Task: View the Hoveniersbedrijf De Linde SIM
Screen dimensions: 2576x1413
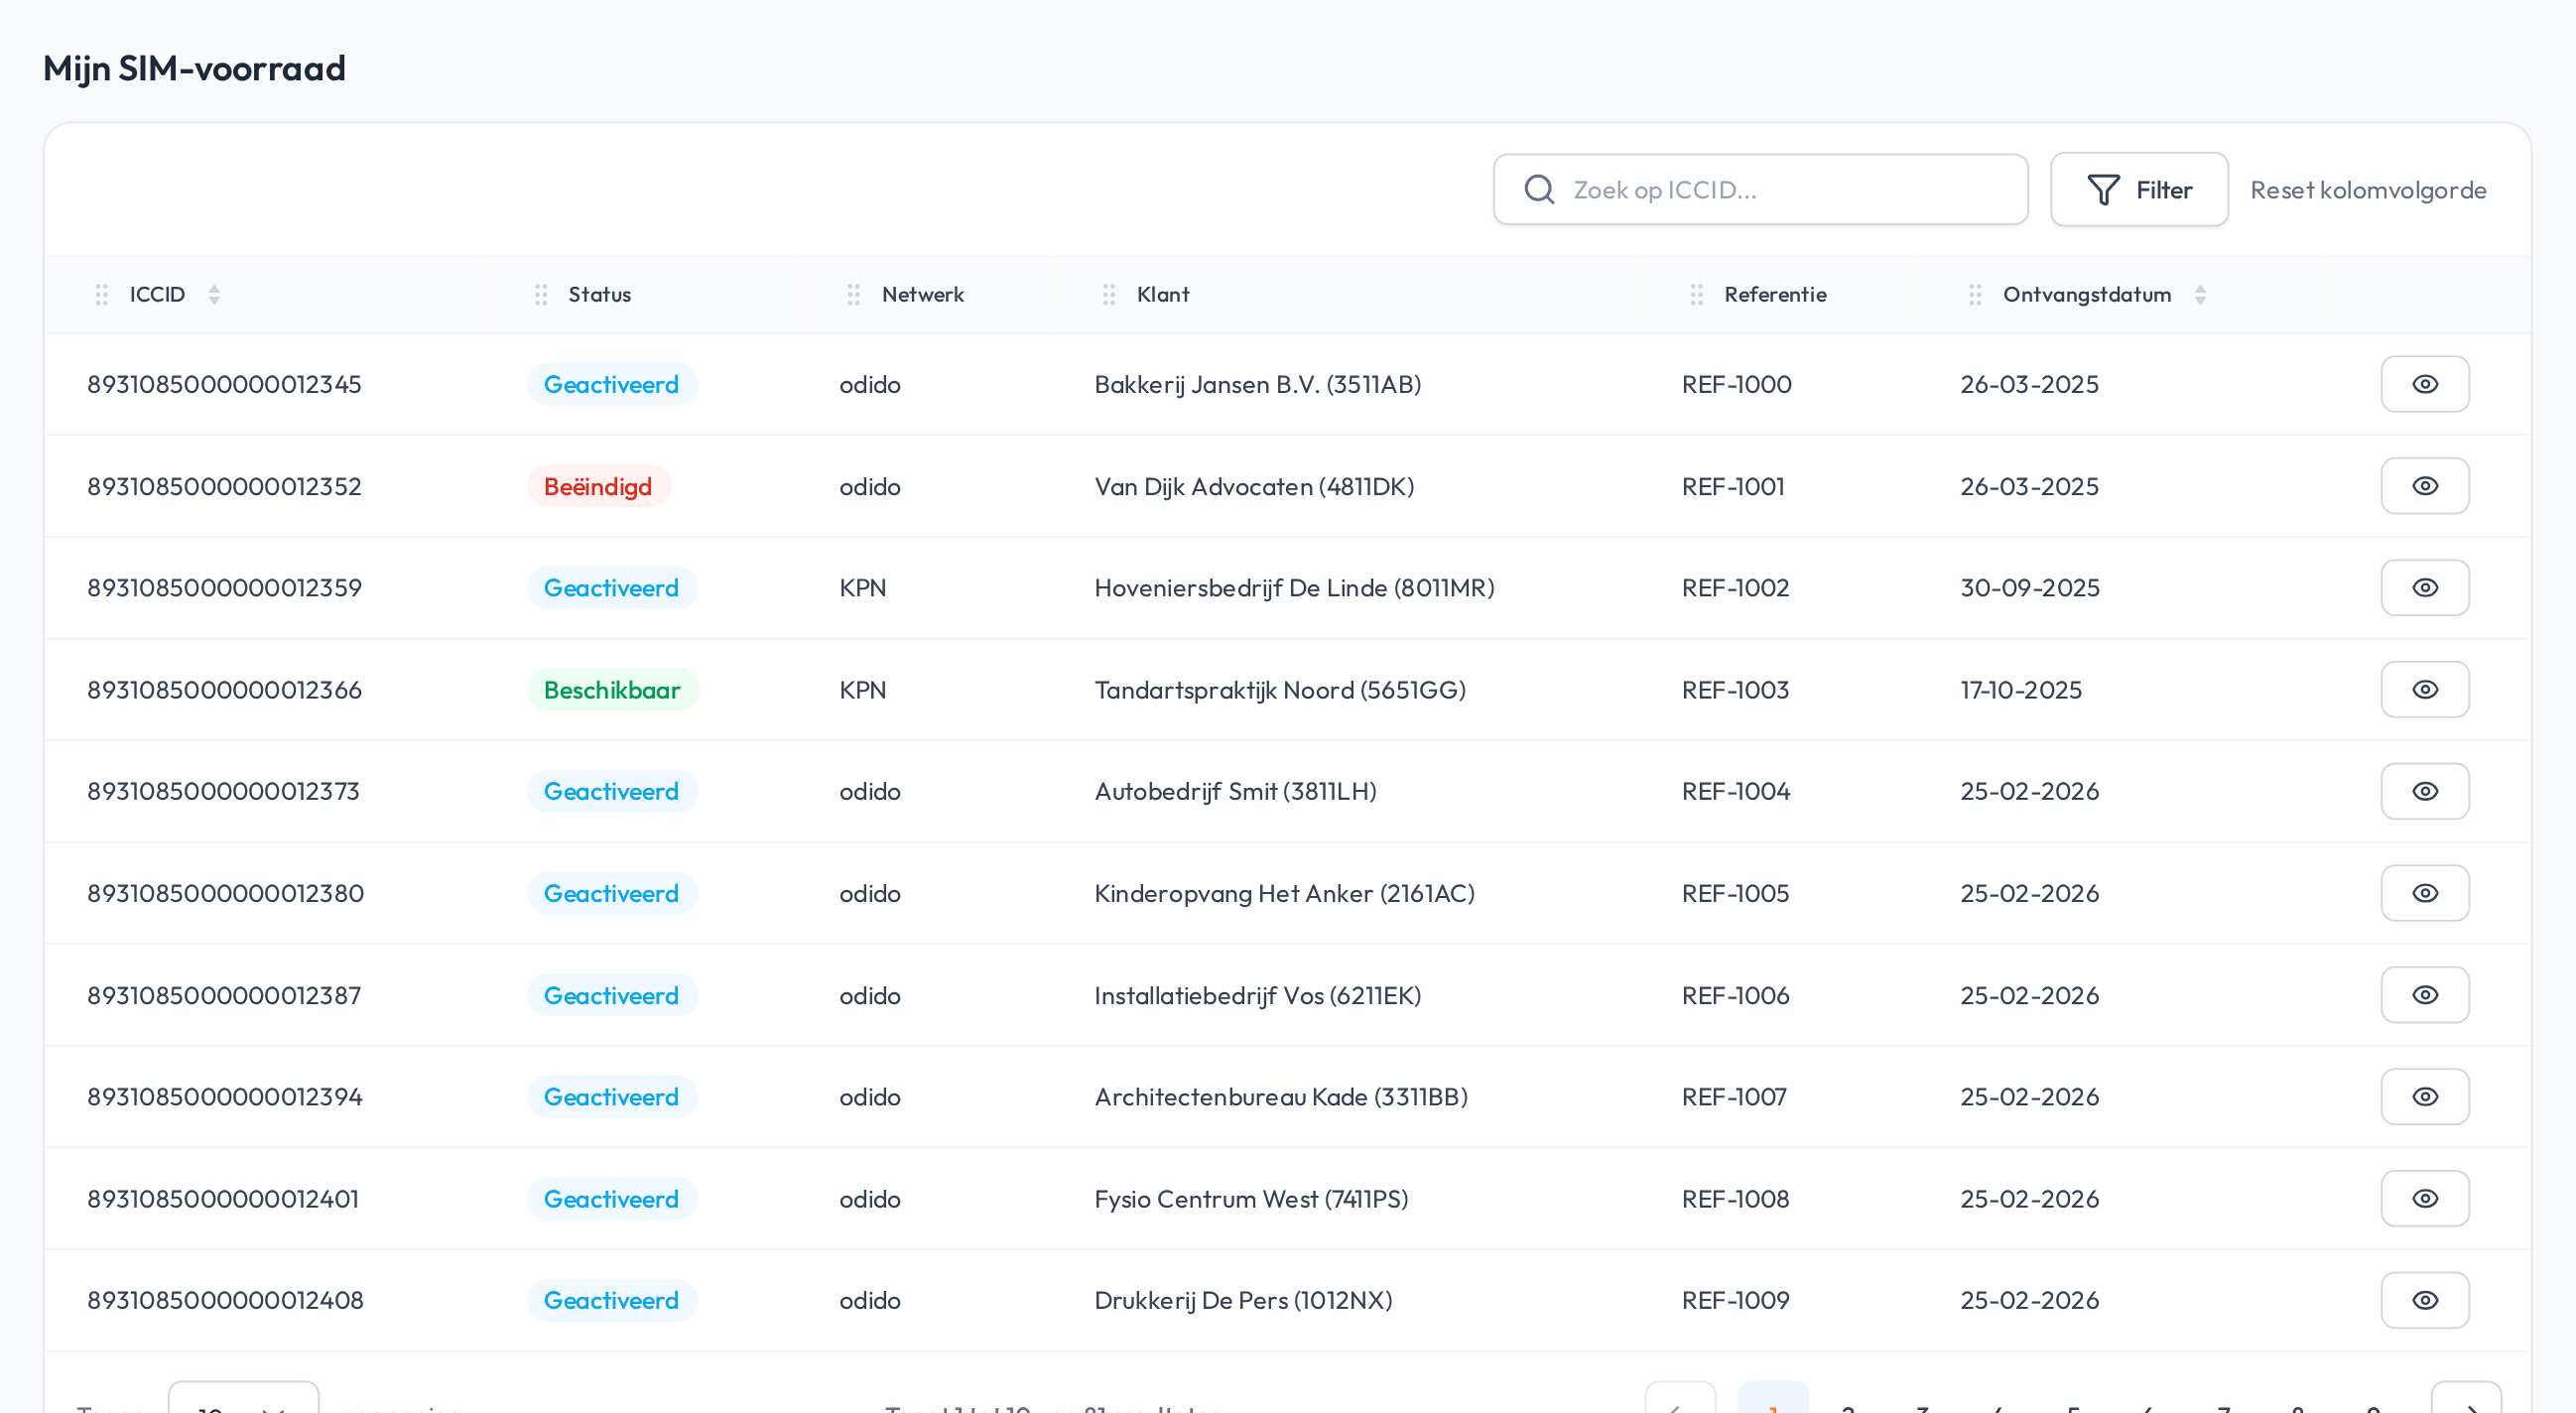Action: point(2424,587)
